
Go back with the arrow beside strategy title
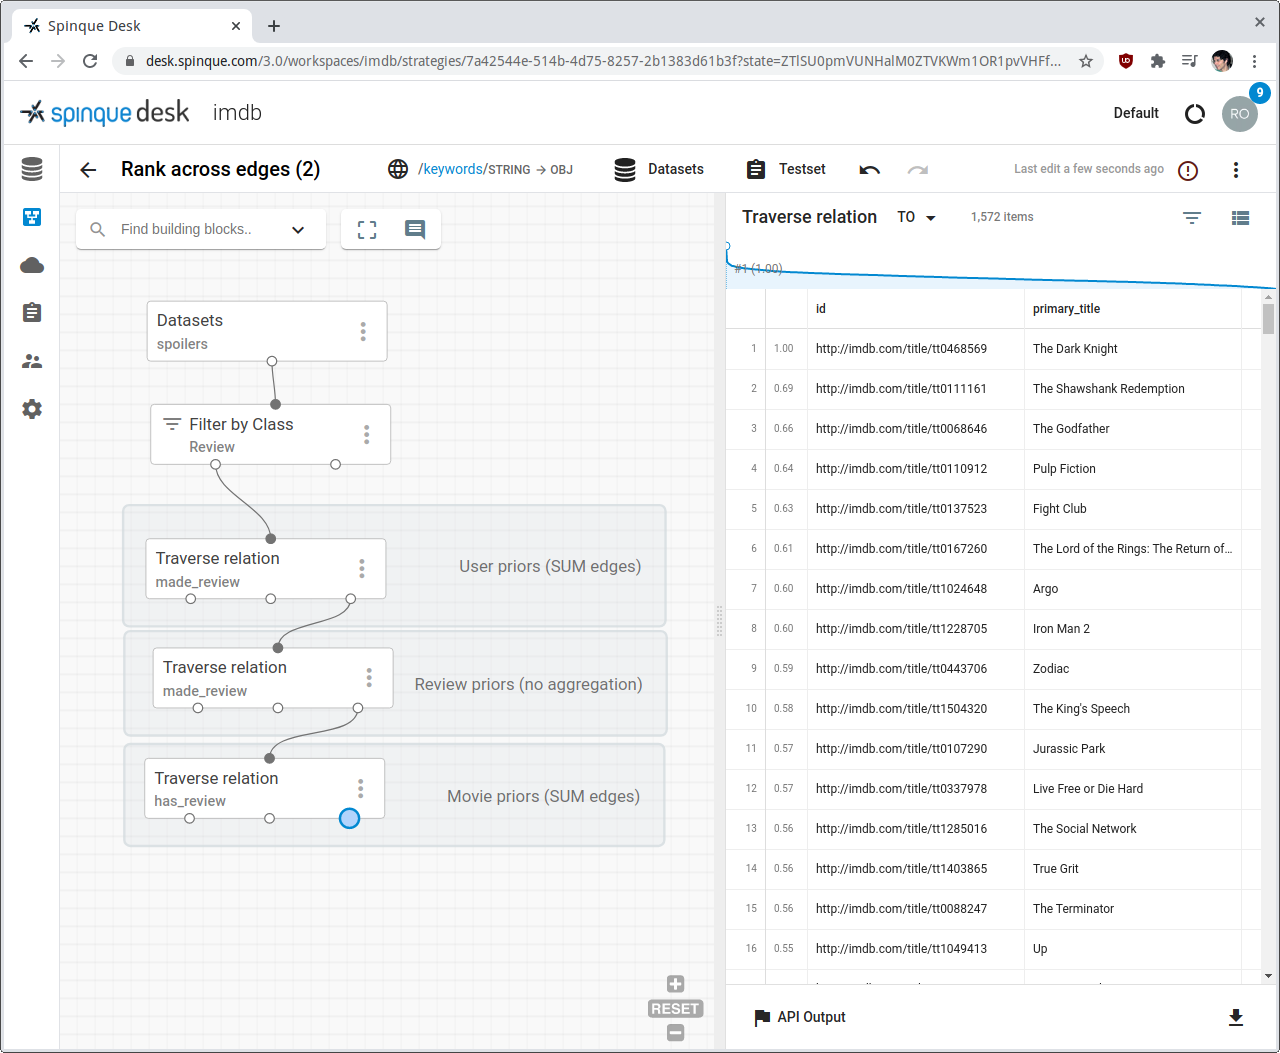click(x=88, y=170)
